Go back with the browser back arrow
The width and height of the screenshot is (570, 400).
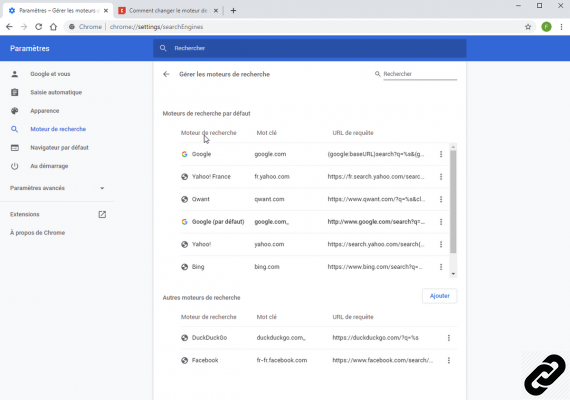click(x=9, y=27)
